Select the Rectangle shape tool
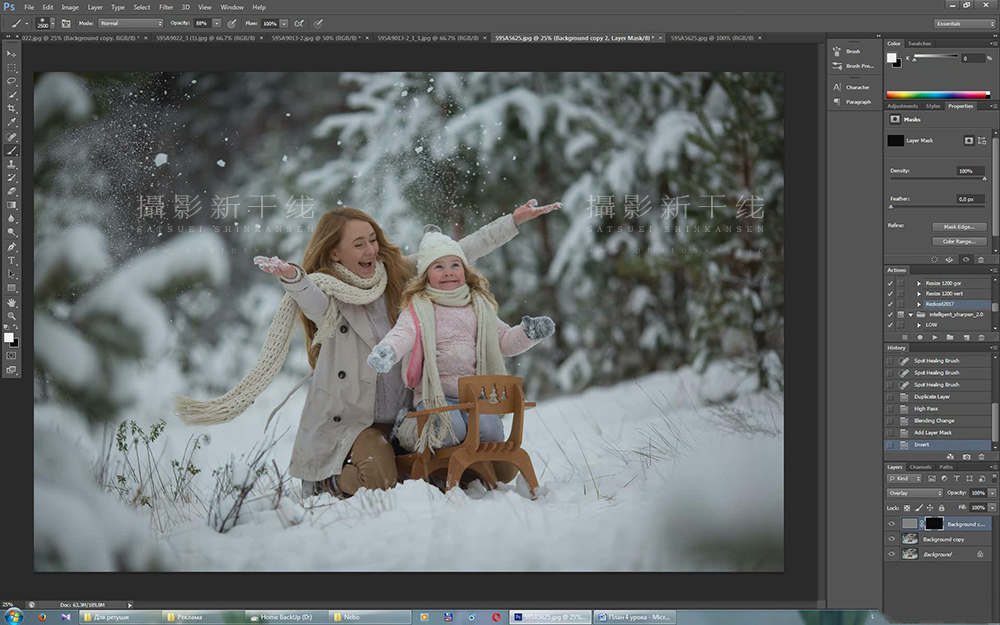The width and height of the screenshot is (1000, 625). click(11, 288)
